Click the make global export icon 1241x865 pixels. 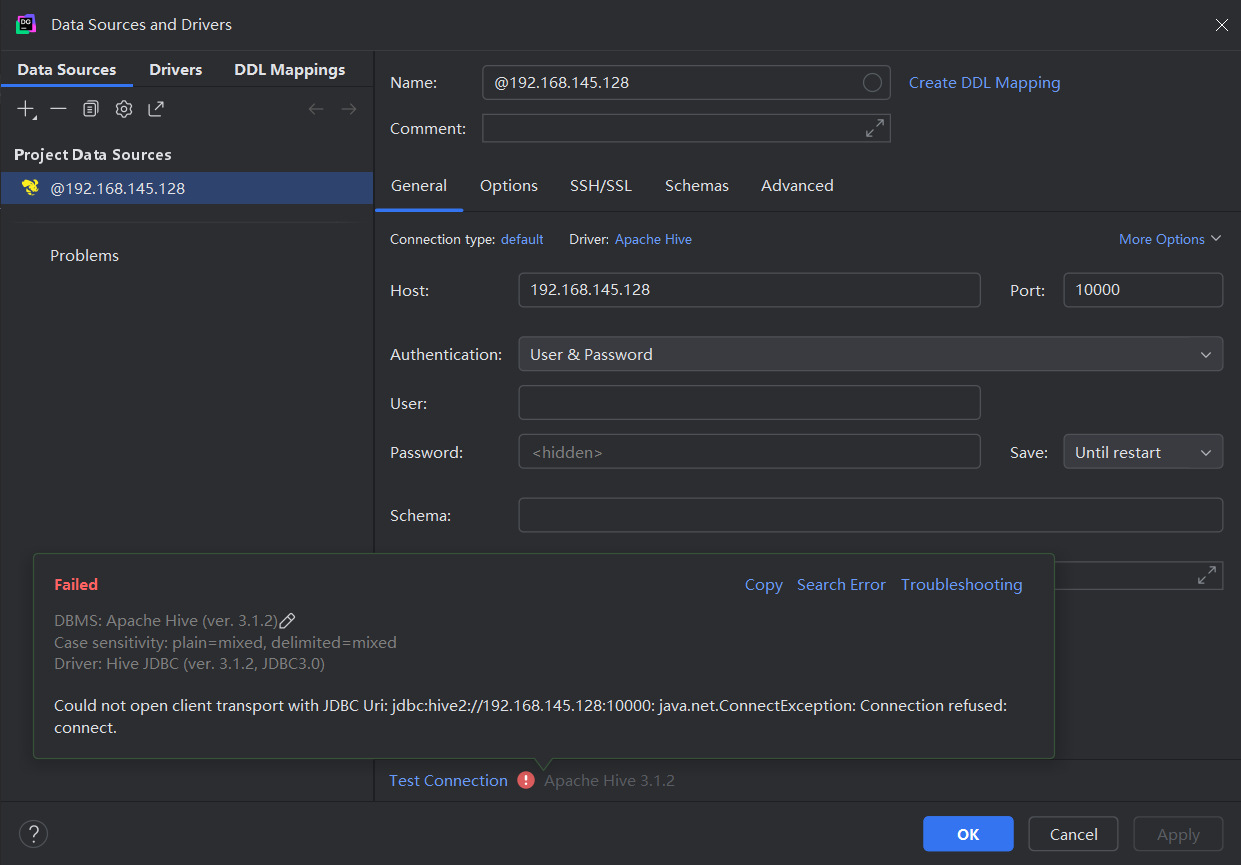tap(156, 109)
